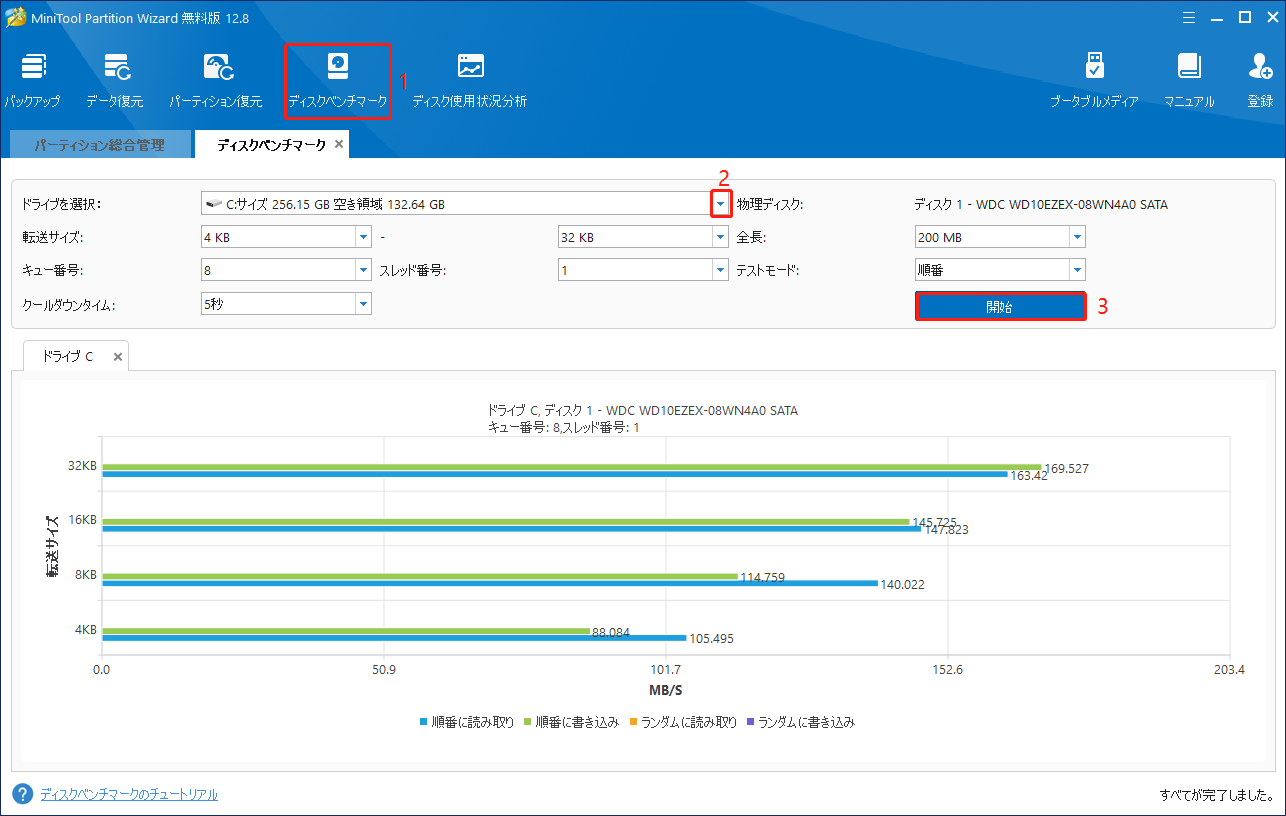Open ディスクベンチマークのチュートリアル link
Screen dimensions: 1286x816
click(x=129, y=794)
